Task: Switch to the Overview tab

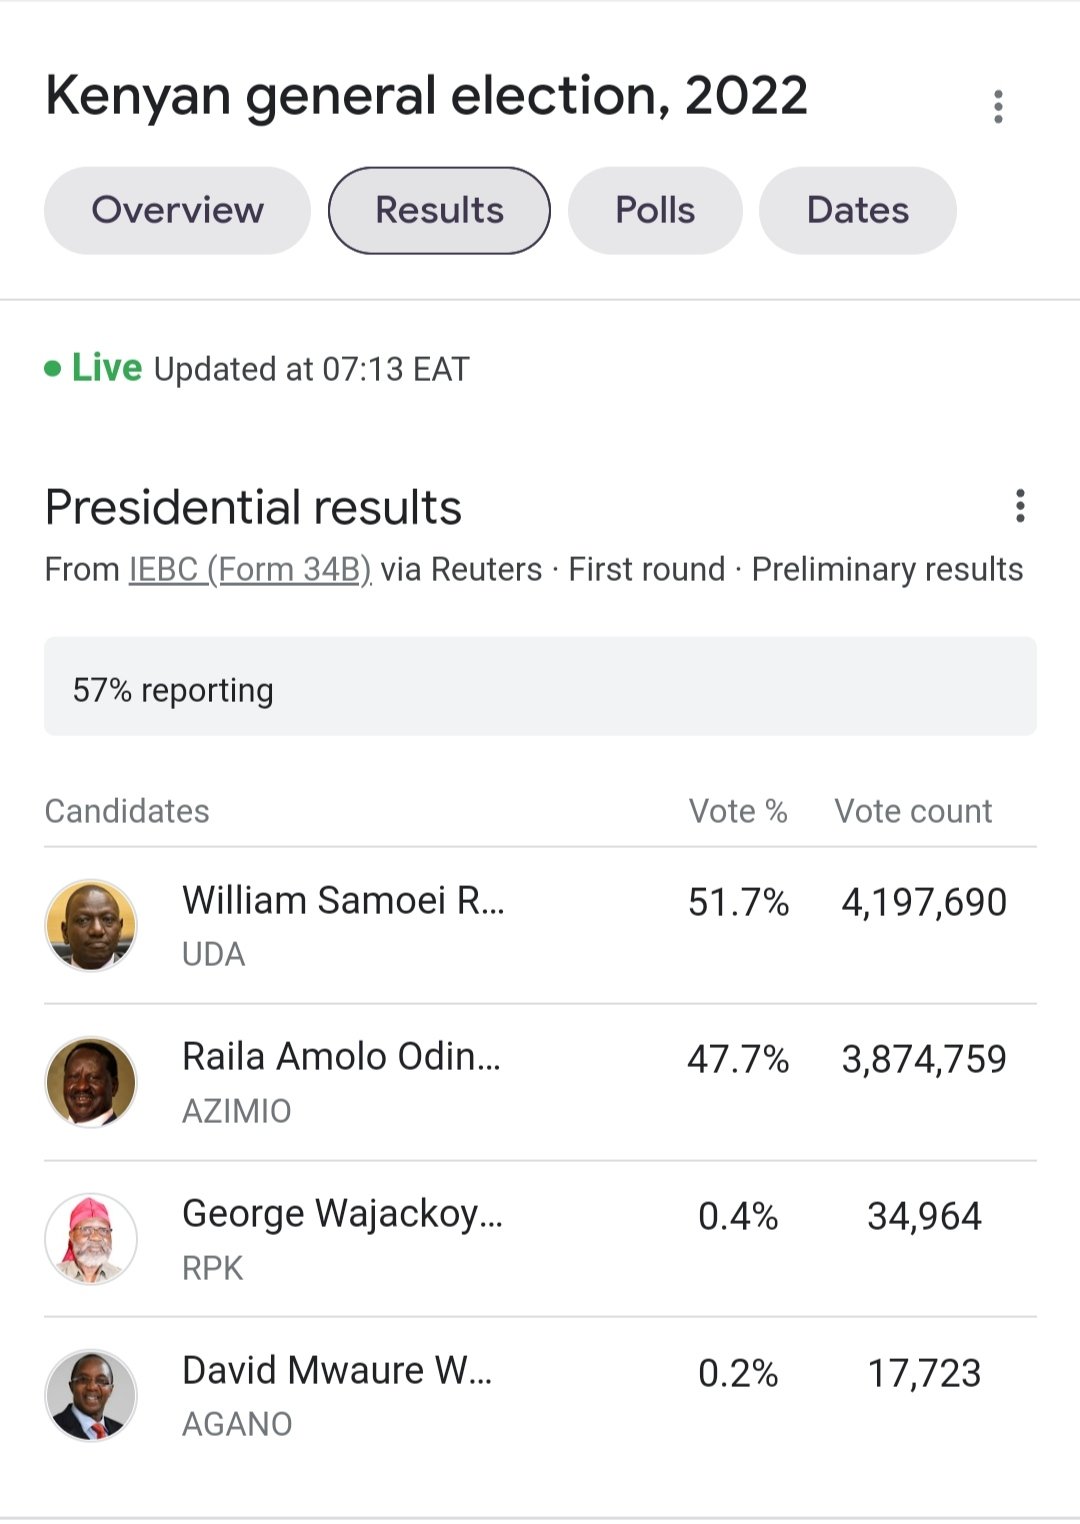Action: pyautogui.click(x=177, y=210)
